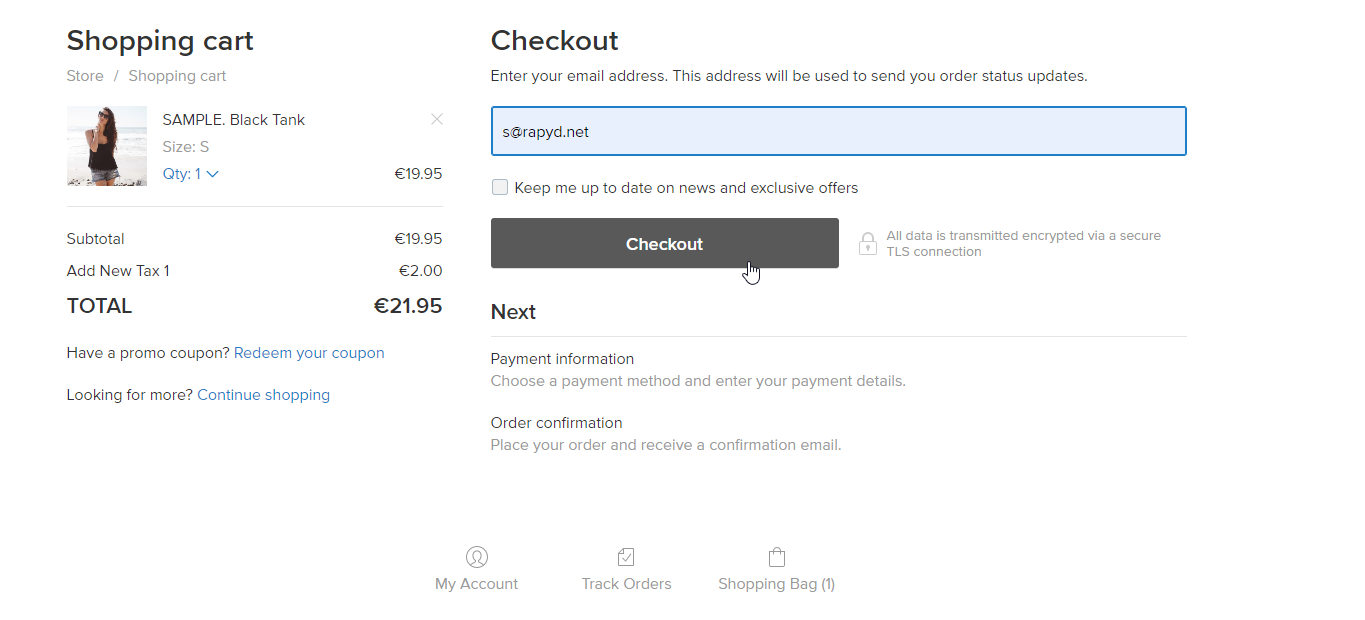
Task: Click the Redeem your coupon link
Action: coord(309,353)
